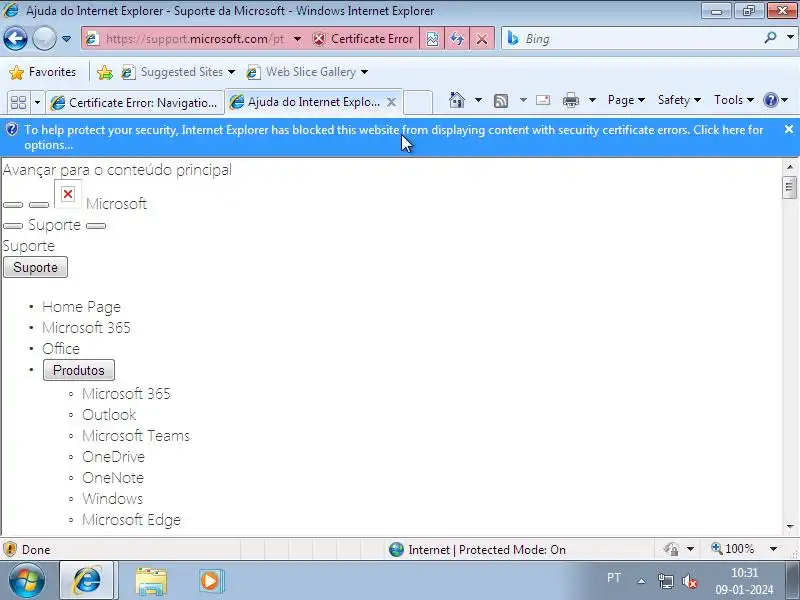Open the Safety menu
The height and width of the screenshot is (600, 800).
(x=679, y=100)
